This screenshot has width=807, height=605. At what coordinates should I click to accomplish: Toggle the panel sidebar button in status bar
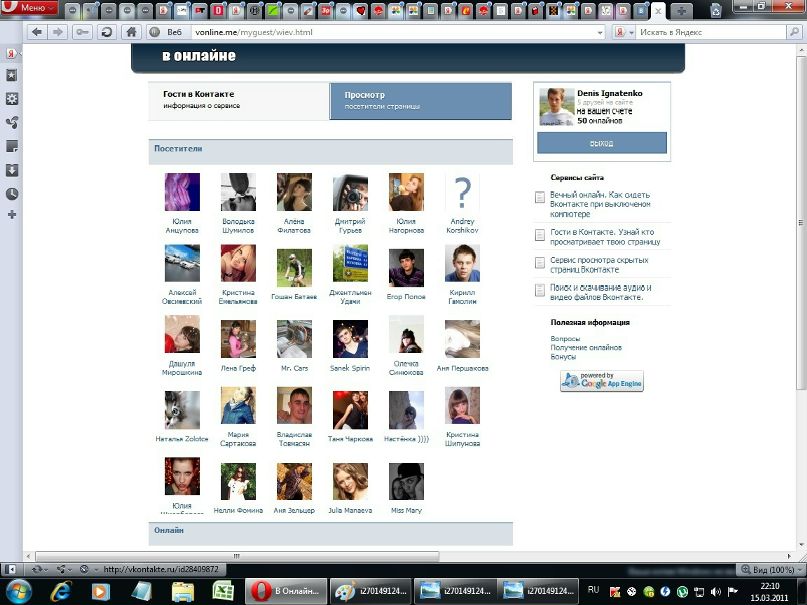(10, 570)
